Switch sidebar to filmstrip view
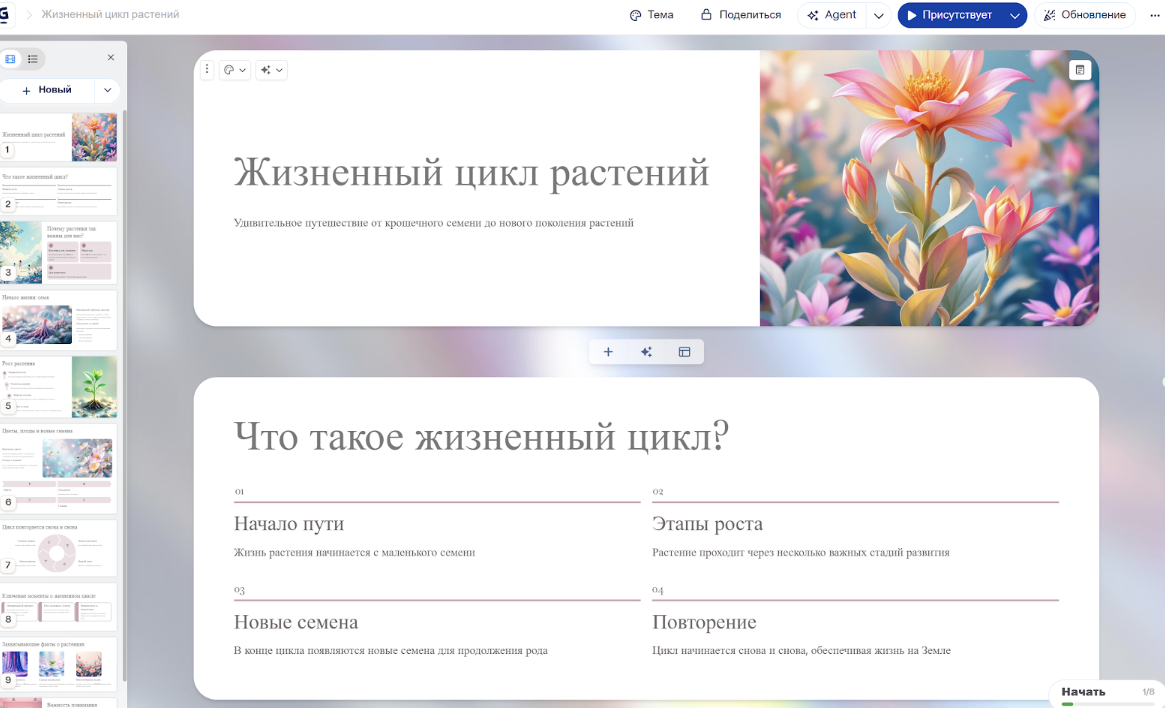1165x708 pixels. click(x=11, y=59)
